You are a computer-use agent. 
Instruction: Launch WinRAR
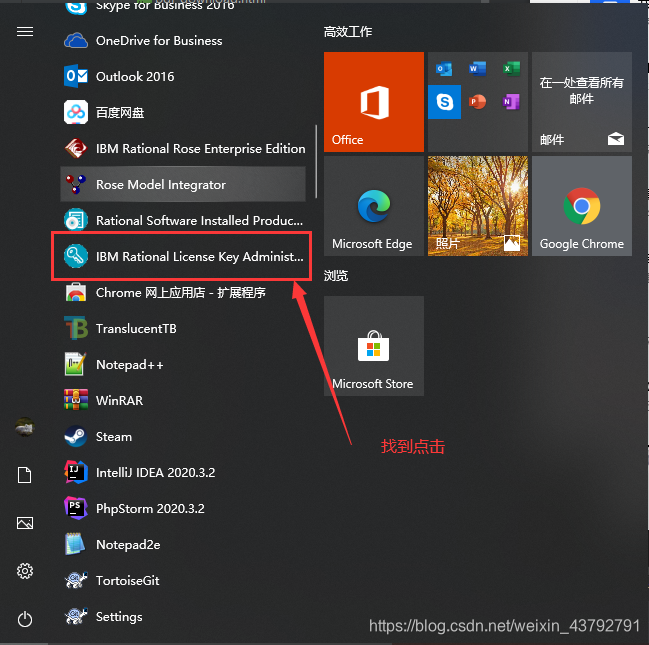pyautogui.click(x=183, y=400)
